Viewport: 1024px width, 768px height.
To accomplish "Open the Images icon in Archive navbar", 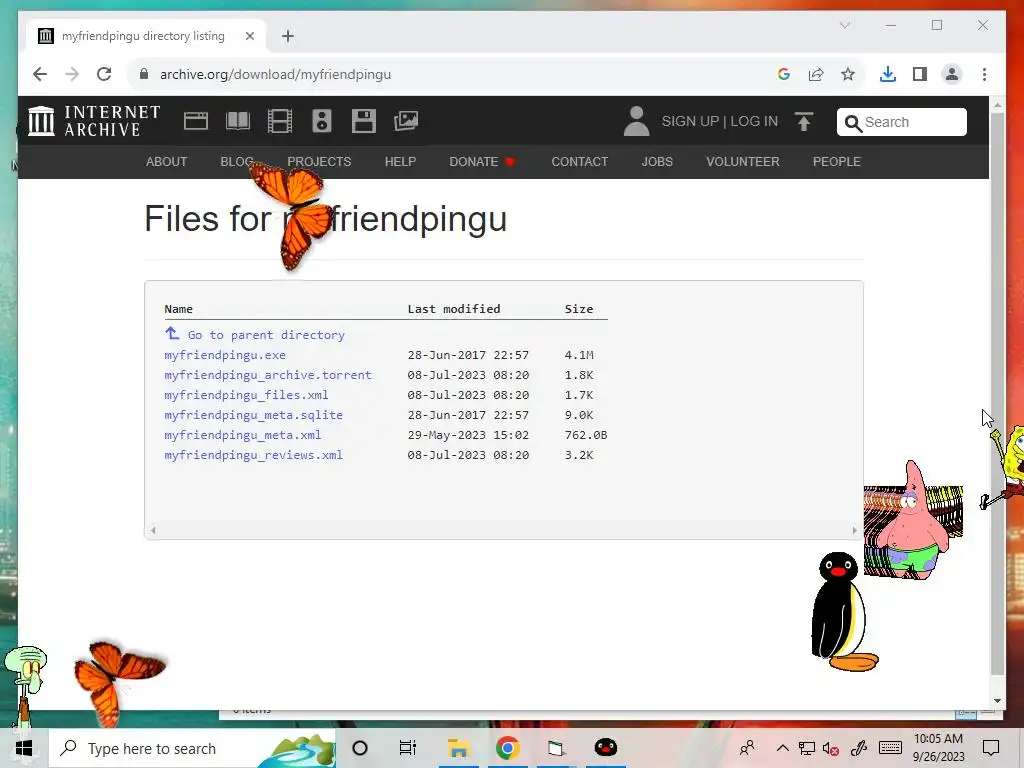I will point(406,121).
